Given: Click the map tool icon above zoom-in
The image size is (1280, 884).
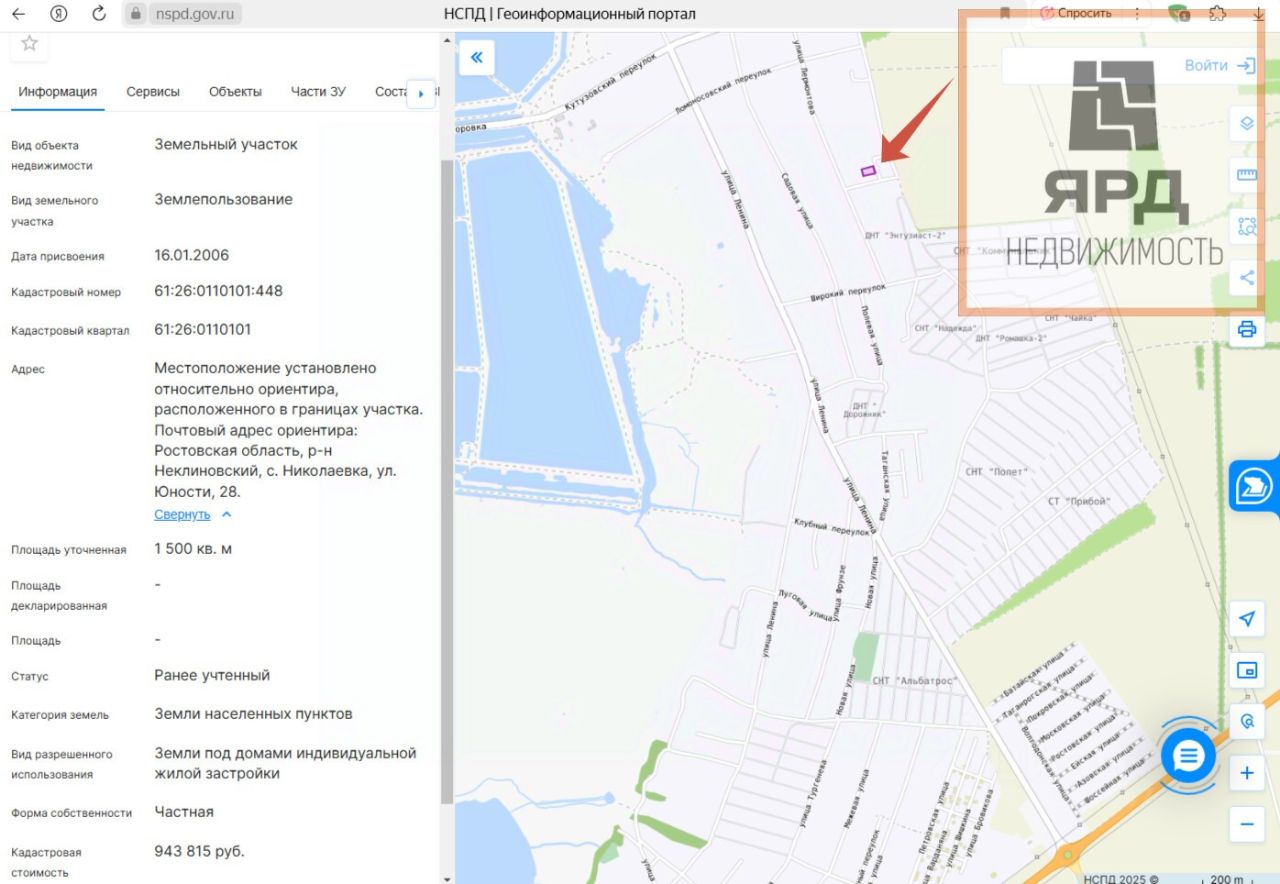Looking at the screenshot, I should click(1246, 721).
